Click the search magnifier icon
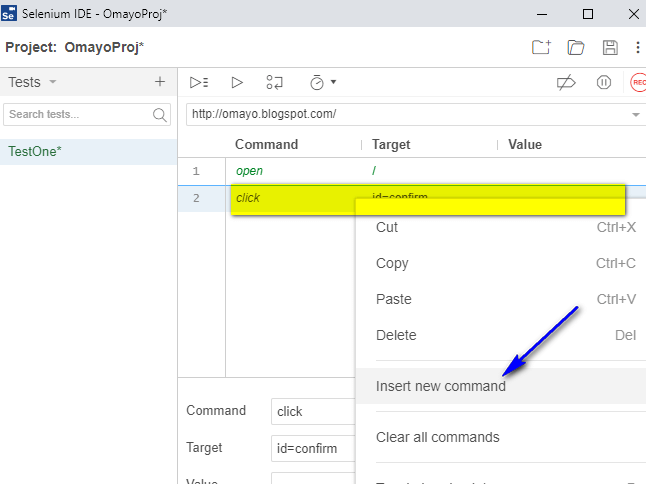646x484 pixels. (160, 115)
